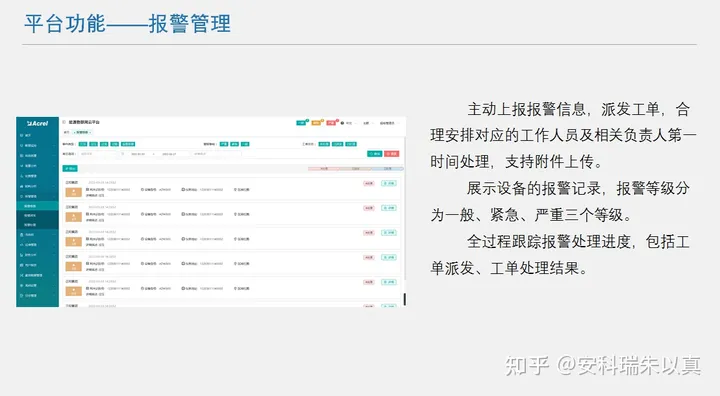Click the sidebar collapse icon beside platform title

(x=64, y=122)
